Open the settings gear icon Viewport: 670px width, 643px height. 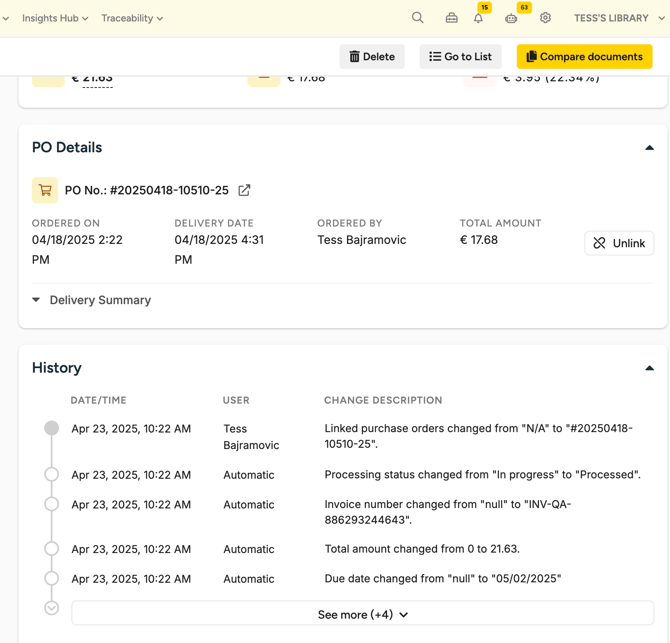tap(545, 18)
